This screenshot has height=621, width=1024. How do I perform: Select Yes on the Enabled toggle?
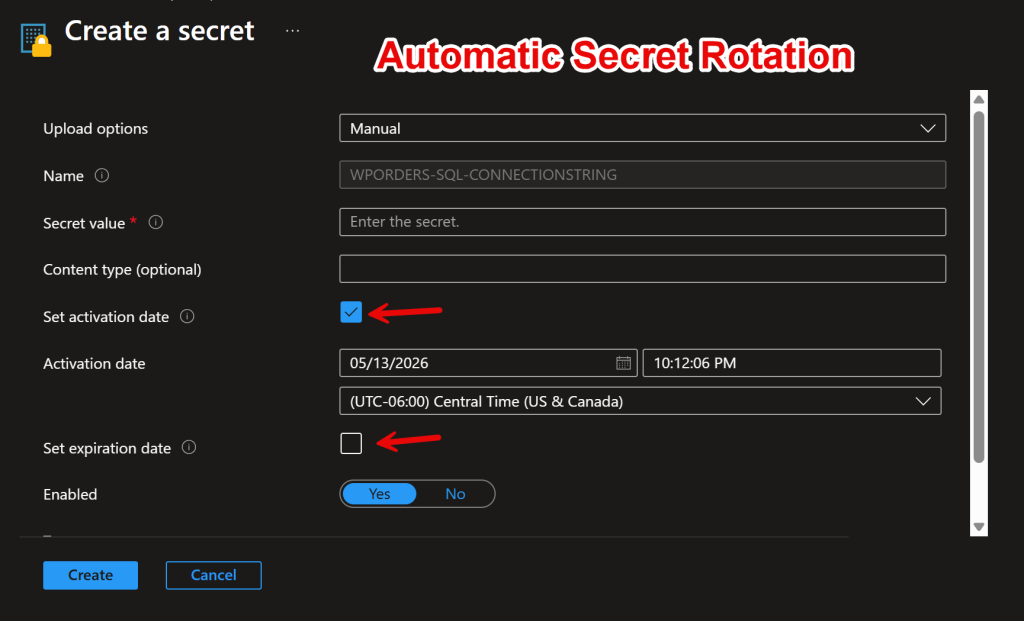click(x=379, y=494)
